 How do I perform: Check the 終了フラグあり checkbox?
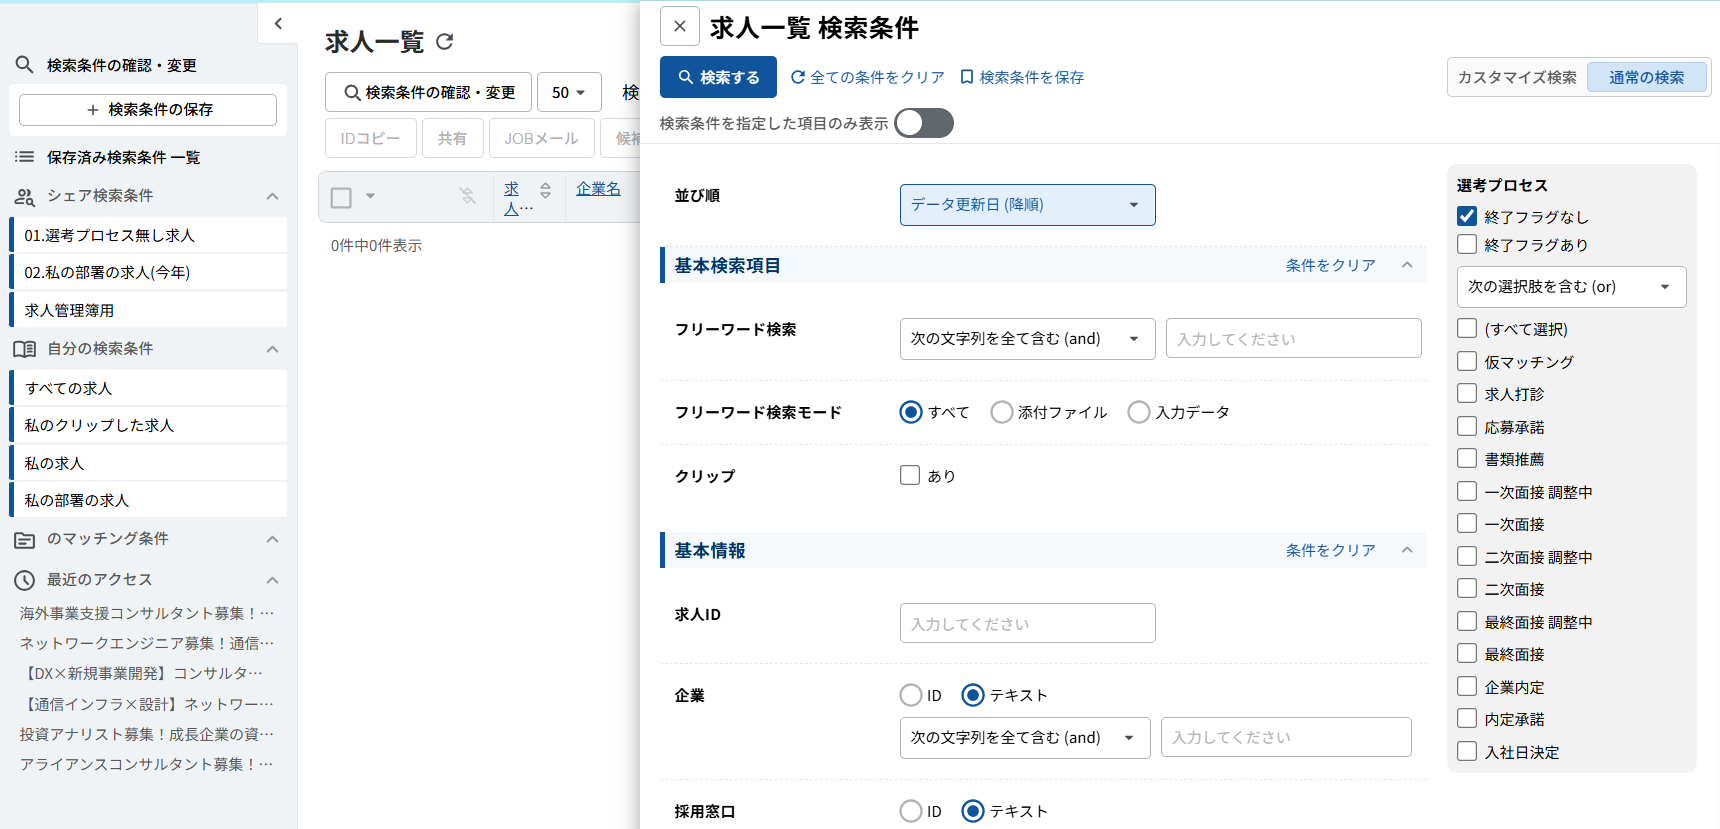coord(1467,245)
